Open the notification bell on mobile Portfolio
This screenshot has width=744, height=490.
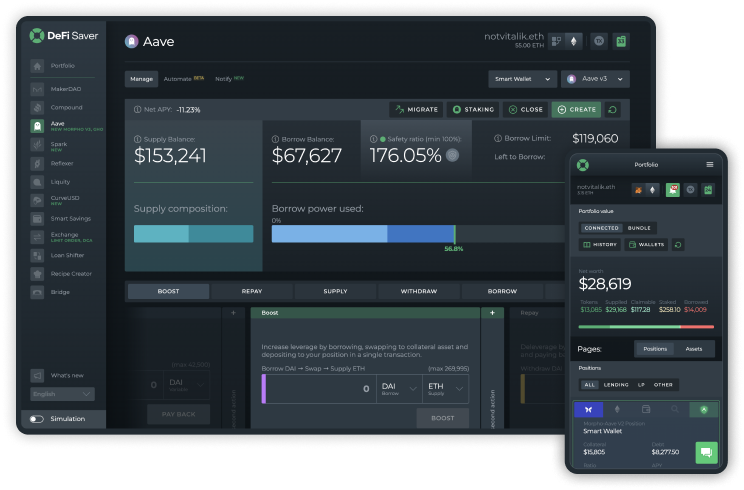672,190
